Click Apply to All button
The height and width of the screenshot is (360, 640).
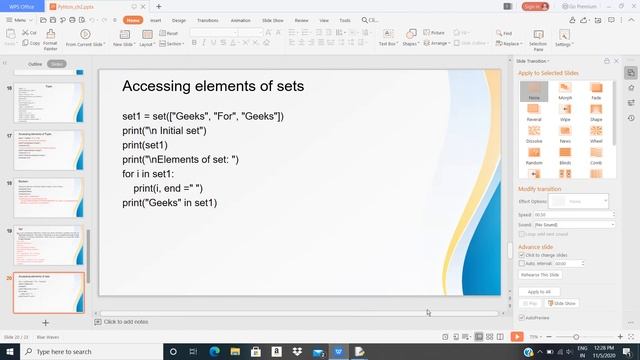[x=539, y=292]
